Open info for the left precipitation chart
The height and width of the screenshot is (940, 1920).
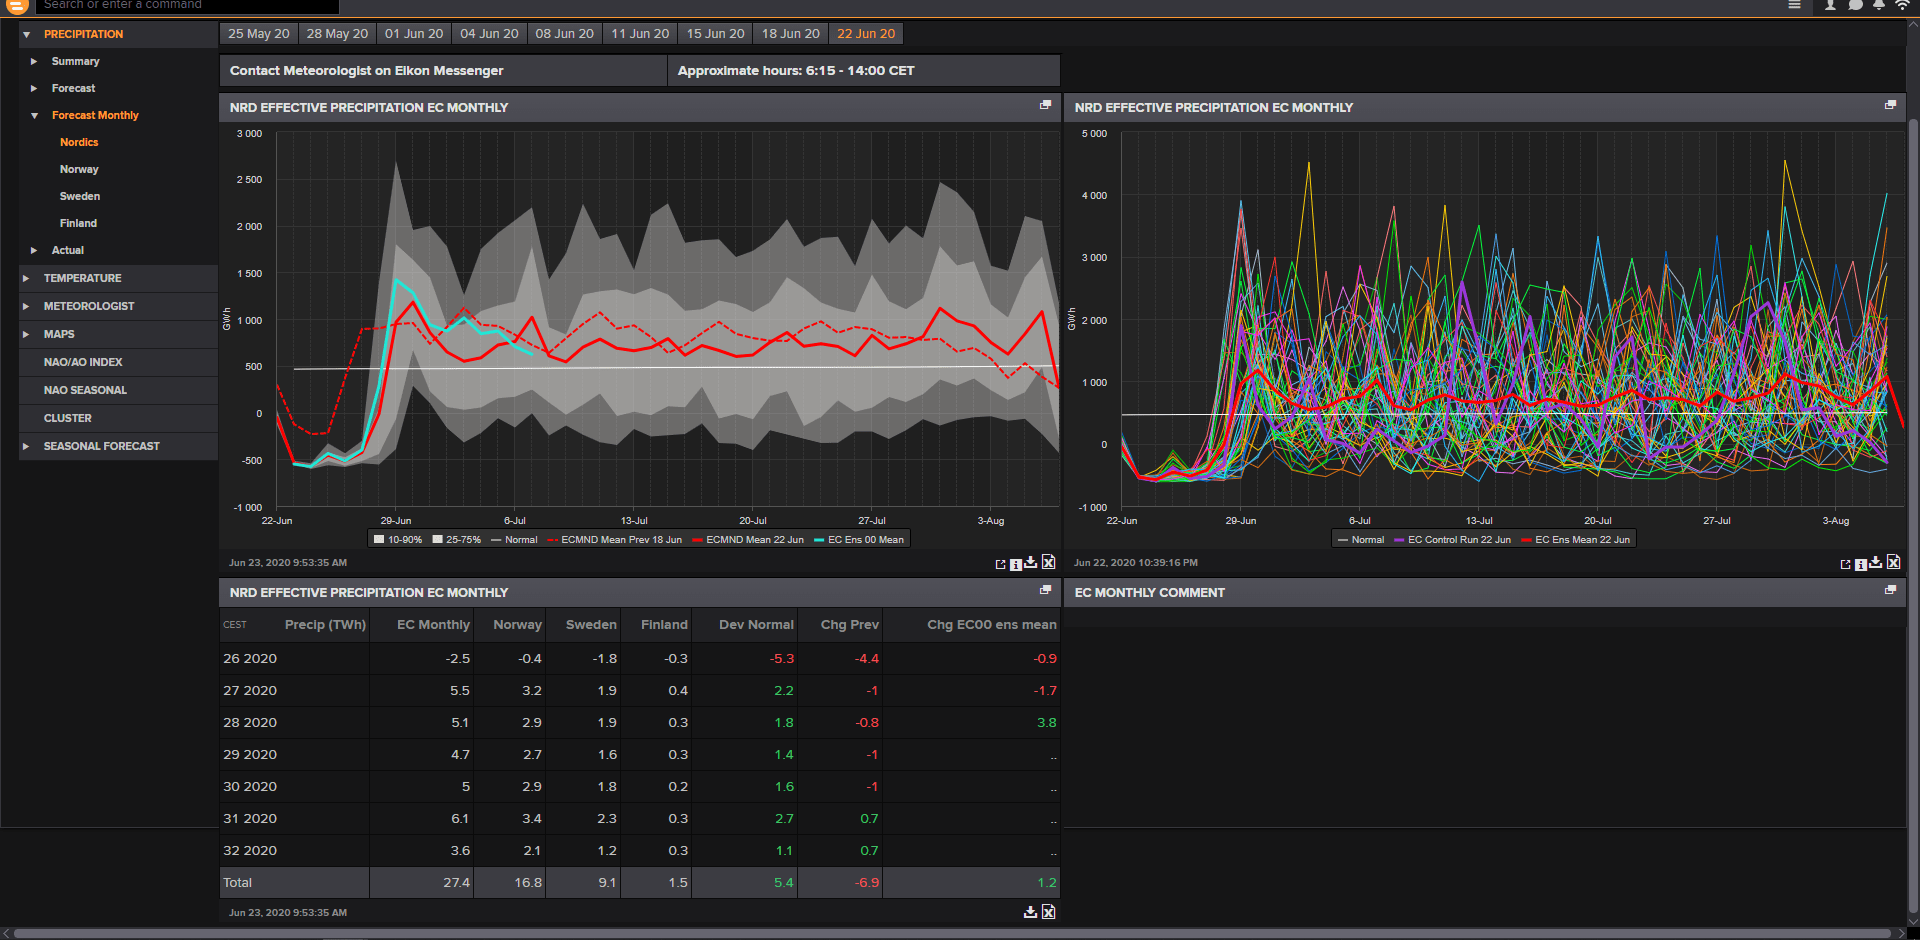[1016, 565]
